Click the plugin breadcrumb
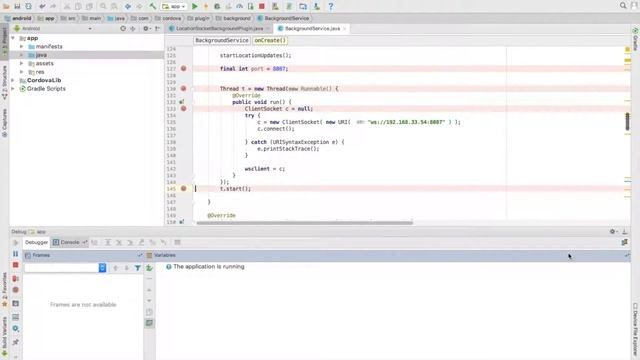Screen dimensions: 640x360 (x=198, y=18)
